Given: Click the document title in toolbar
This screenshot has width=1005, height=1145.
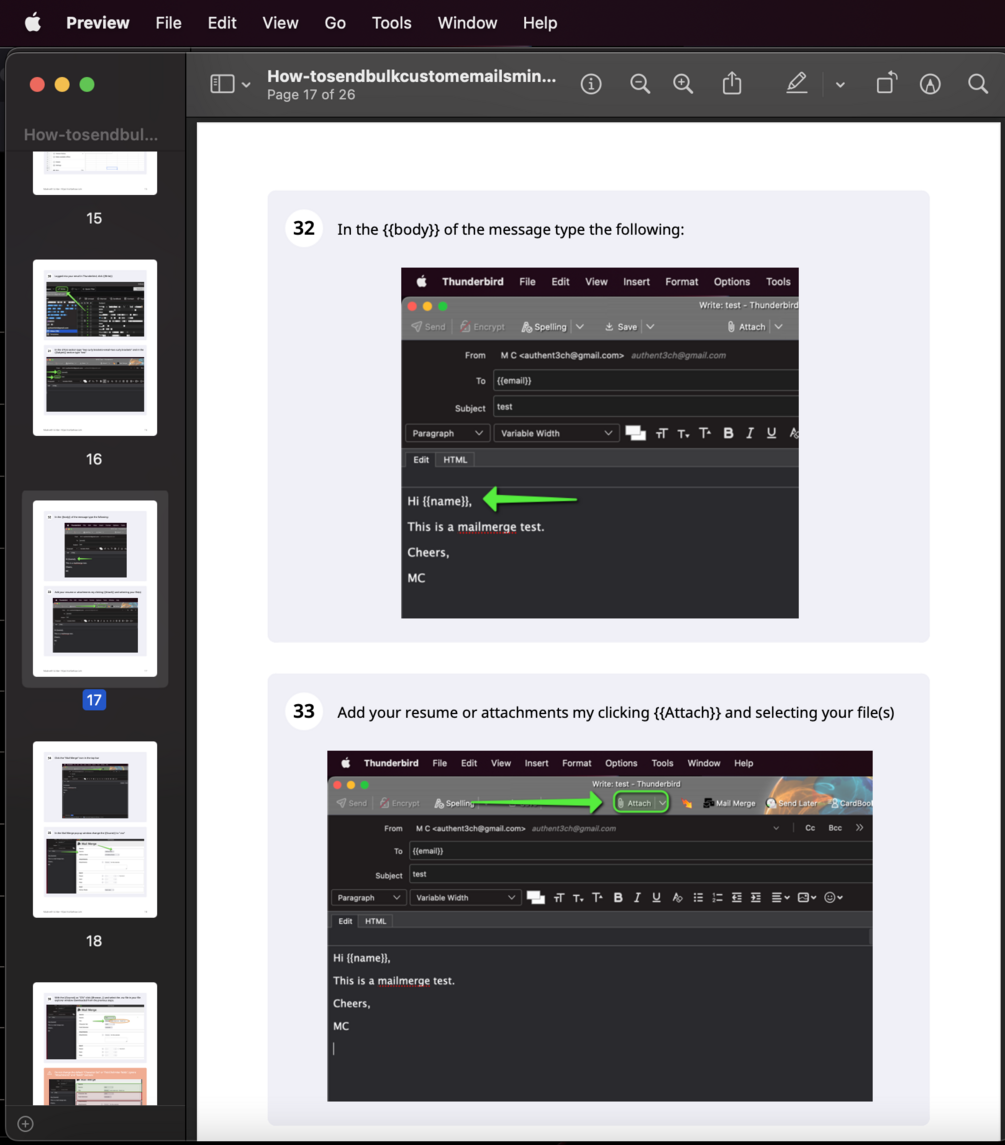Looking at the screenshot, I should (x=411, y=76).
